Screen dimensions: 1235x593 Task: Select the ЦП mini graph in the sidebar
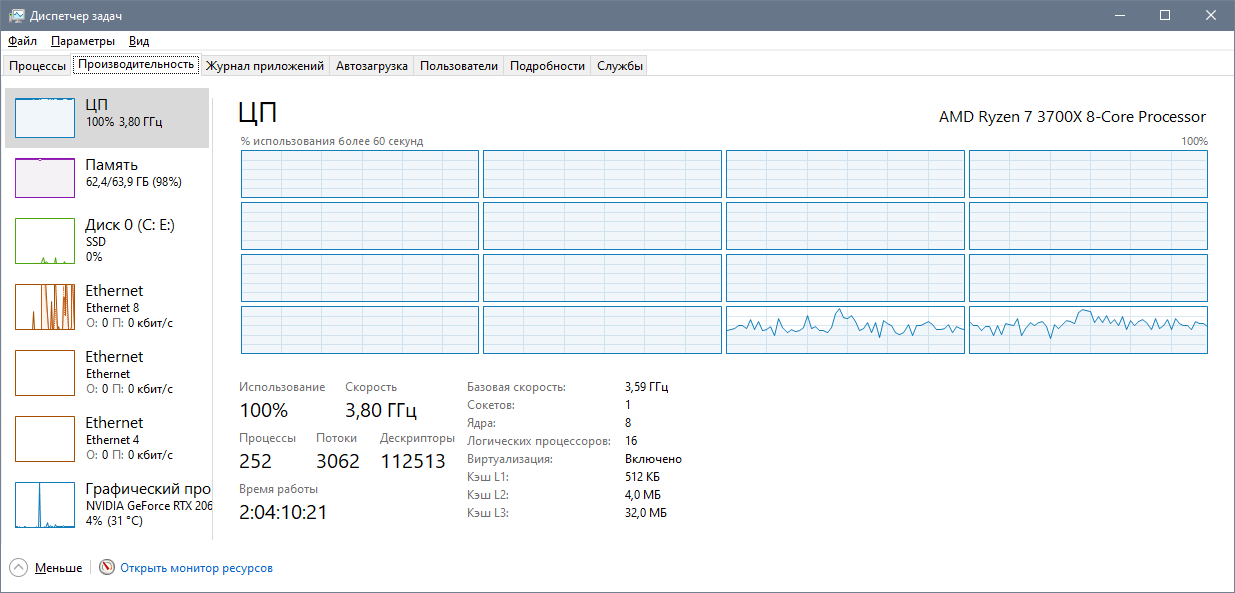45,117
